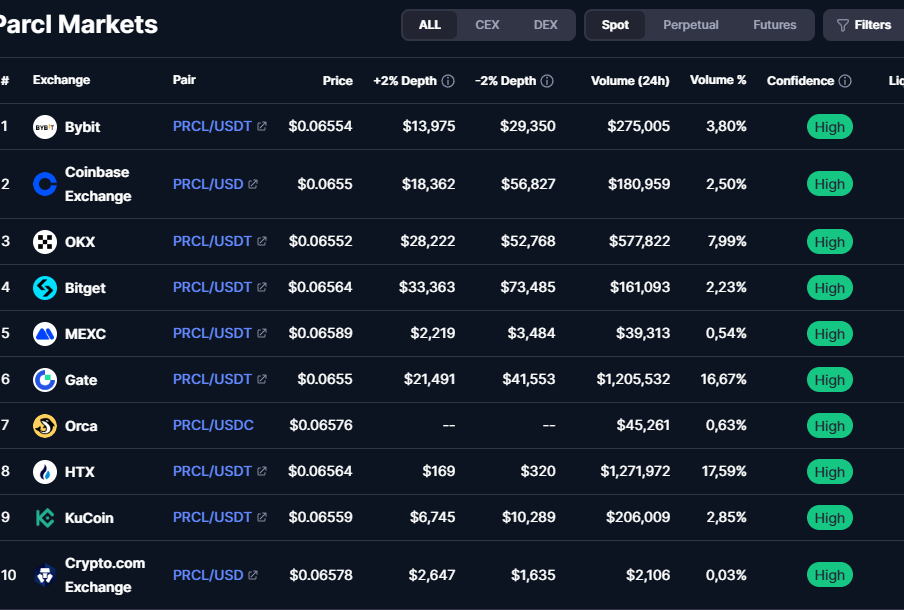Open Bitget PRCL/USDT pair link
The image size is (904, 610).
[212, 287]
